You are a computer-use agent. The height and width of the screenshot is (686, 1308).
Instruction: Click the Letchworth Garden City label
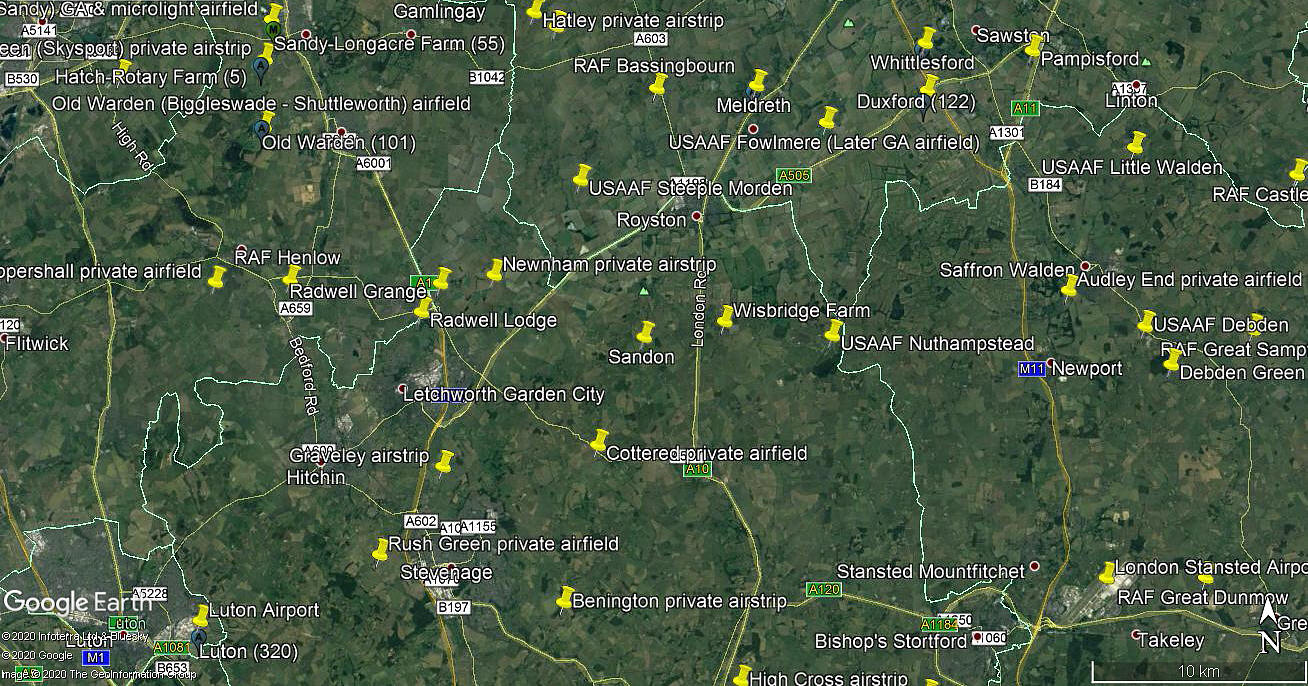pos(504,394)
